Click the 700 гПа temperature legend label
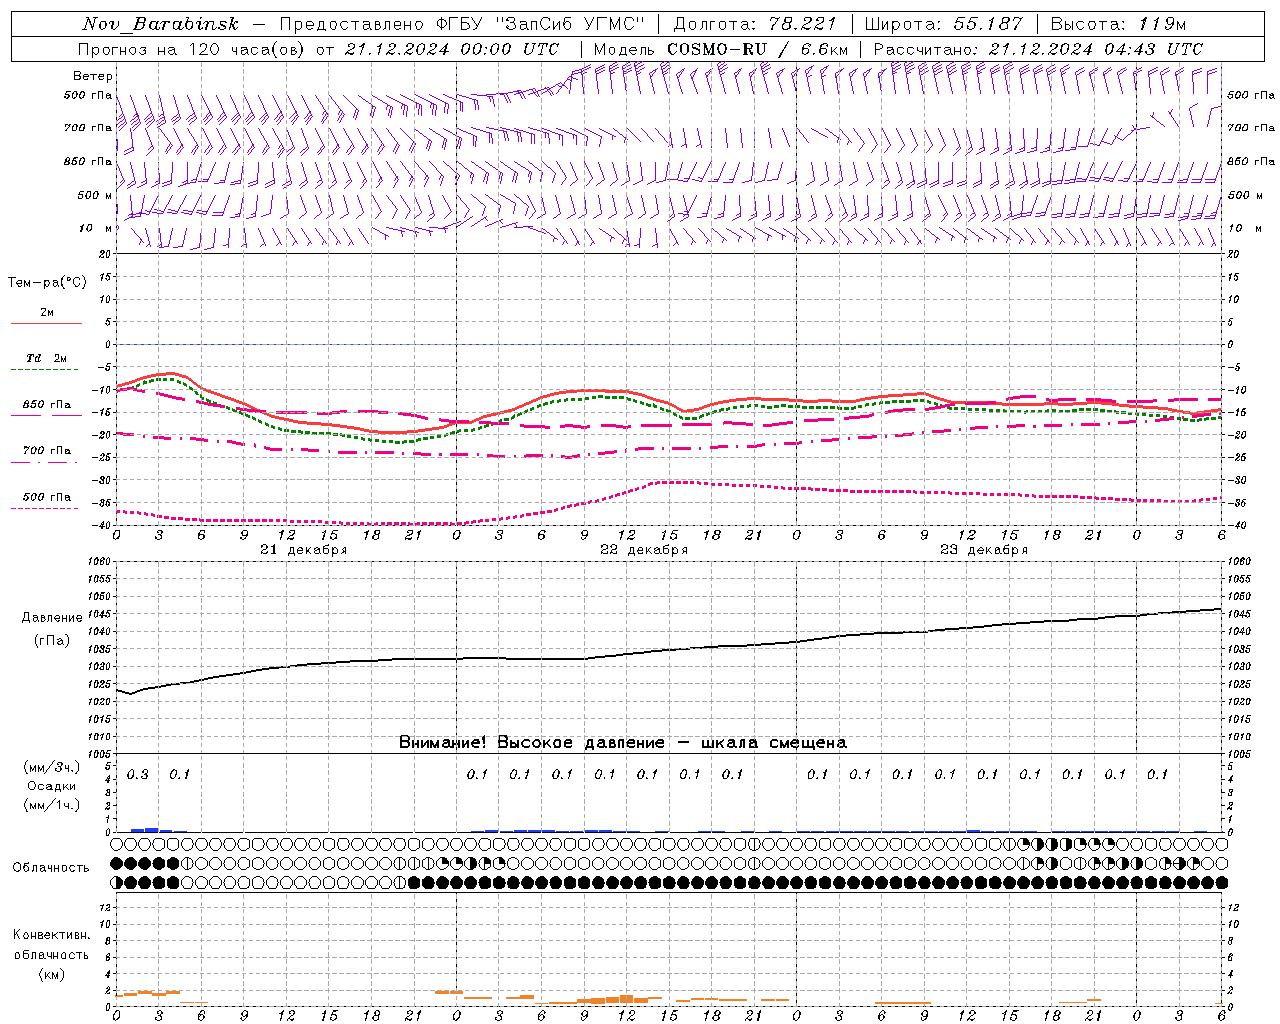The image size is (1280, 1024). coord(47,451)
